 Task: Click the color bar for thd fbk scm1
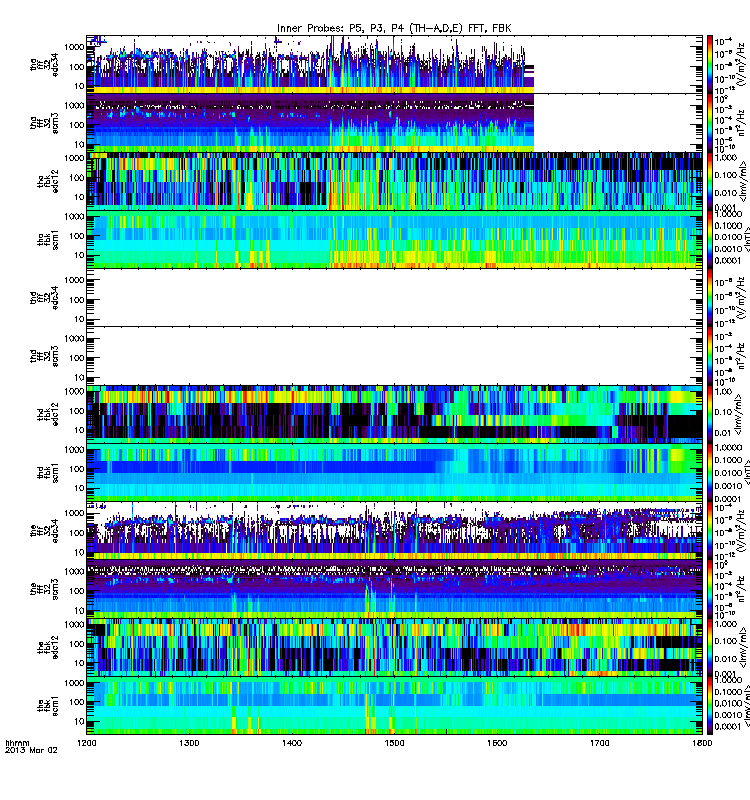(x=710, y=472)
